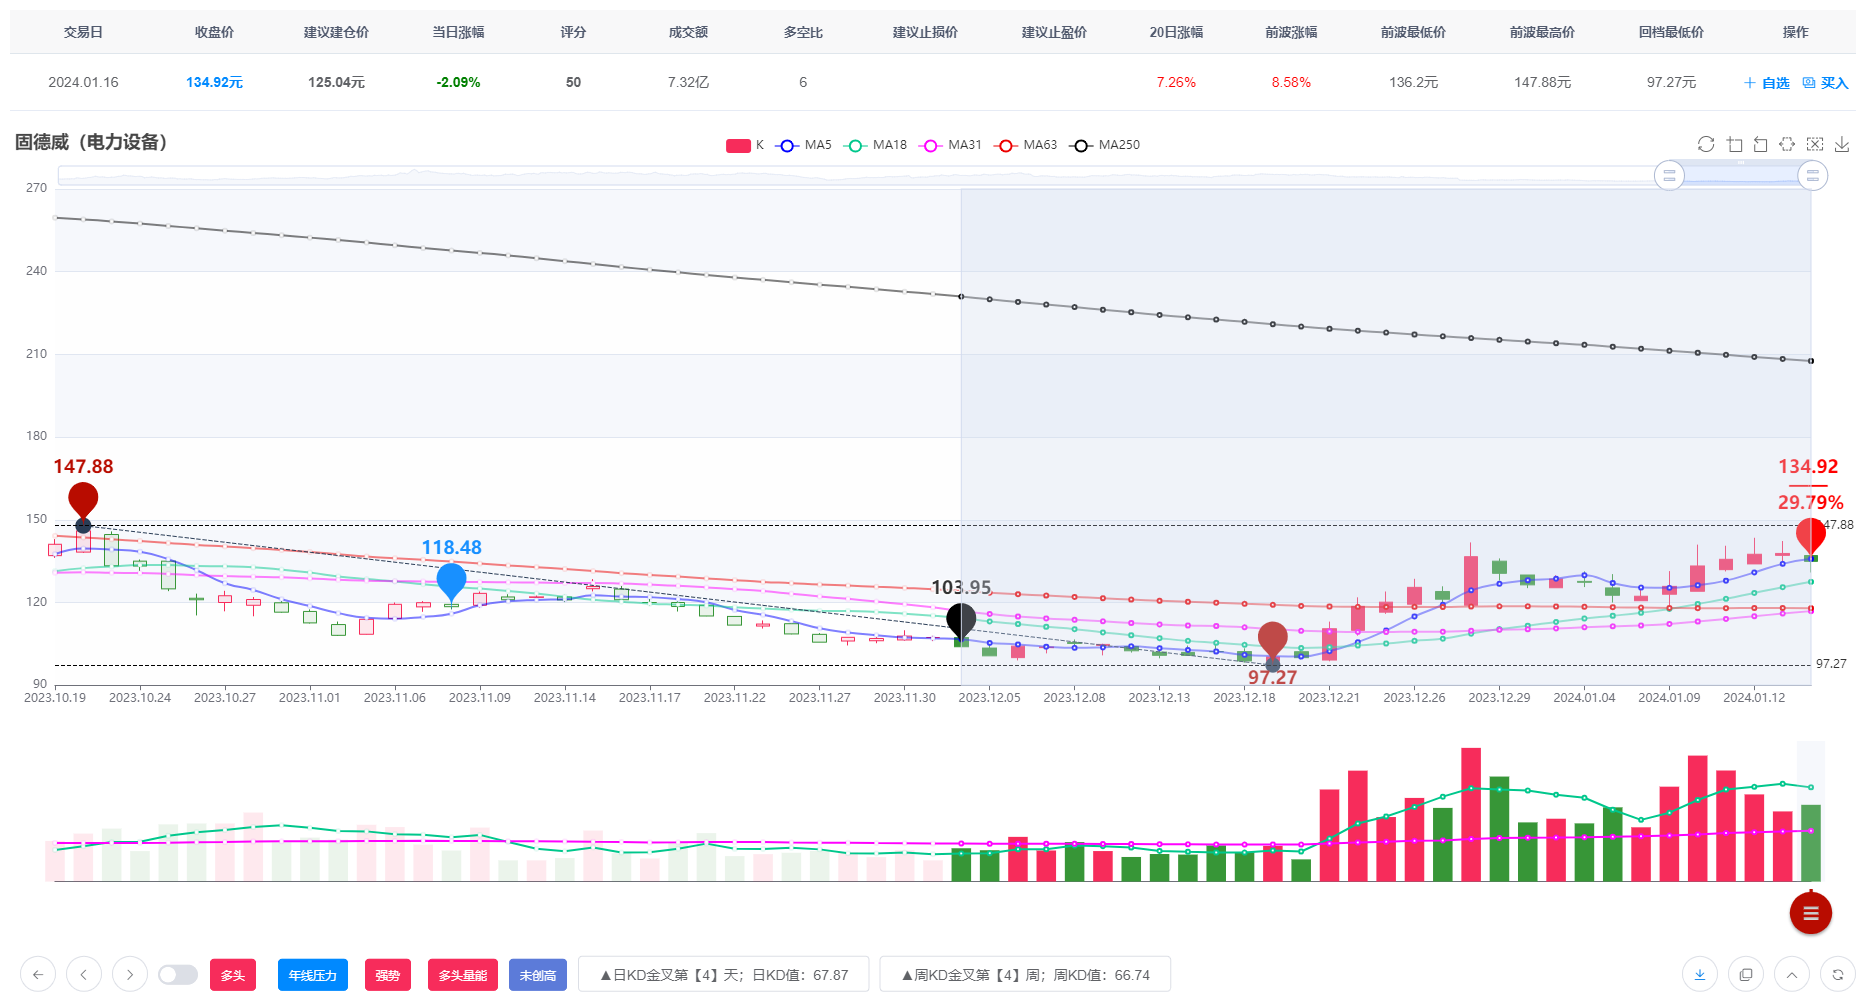Toggle the K candlestick legend item

click(745, 145)
